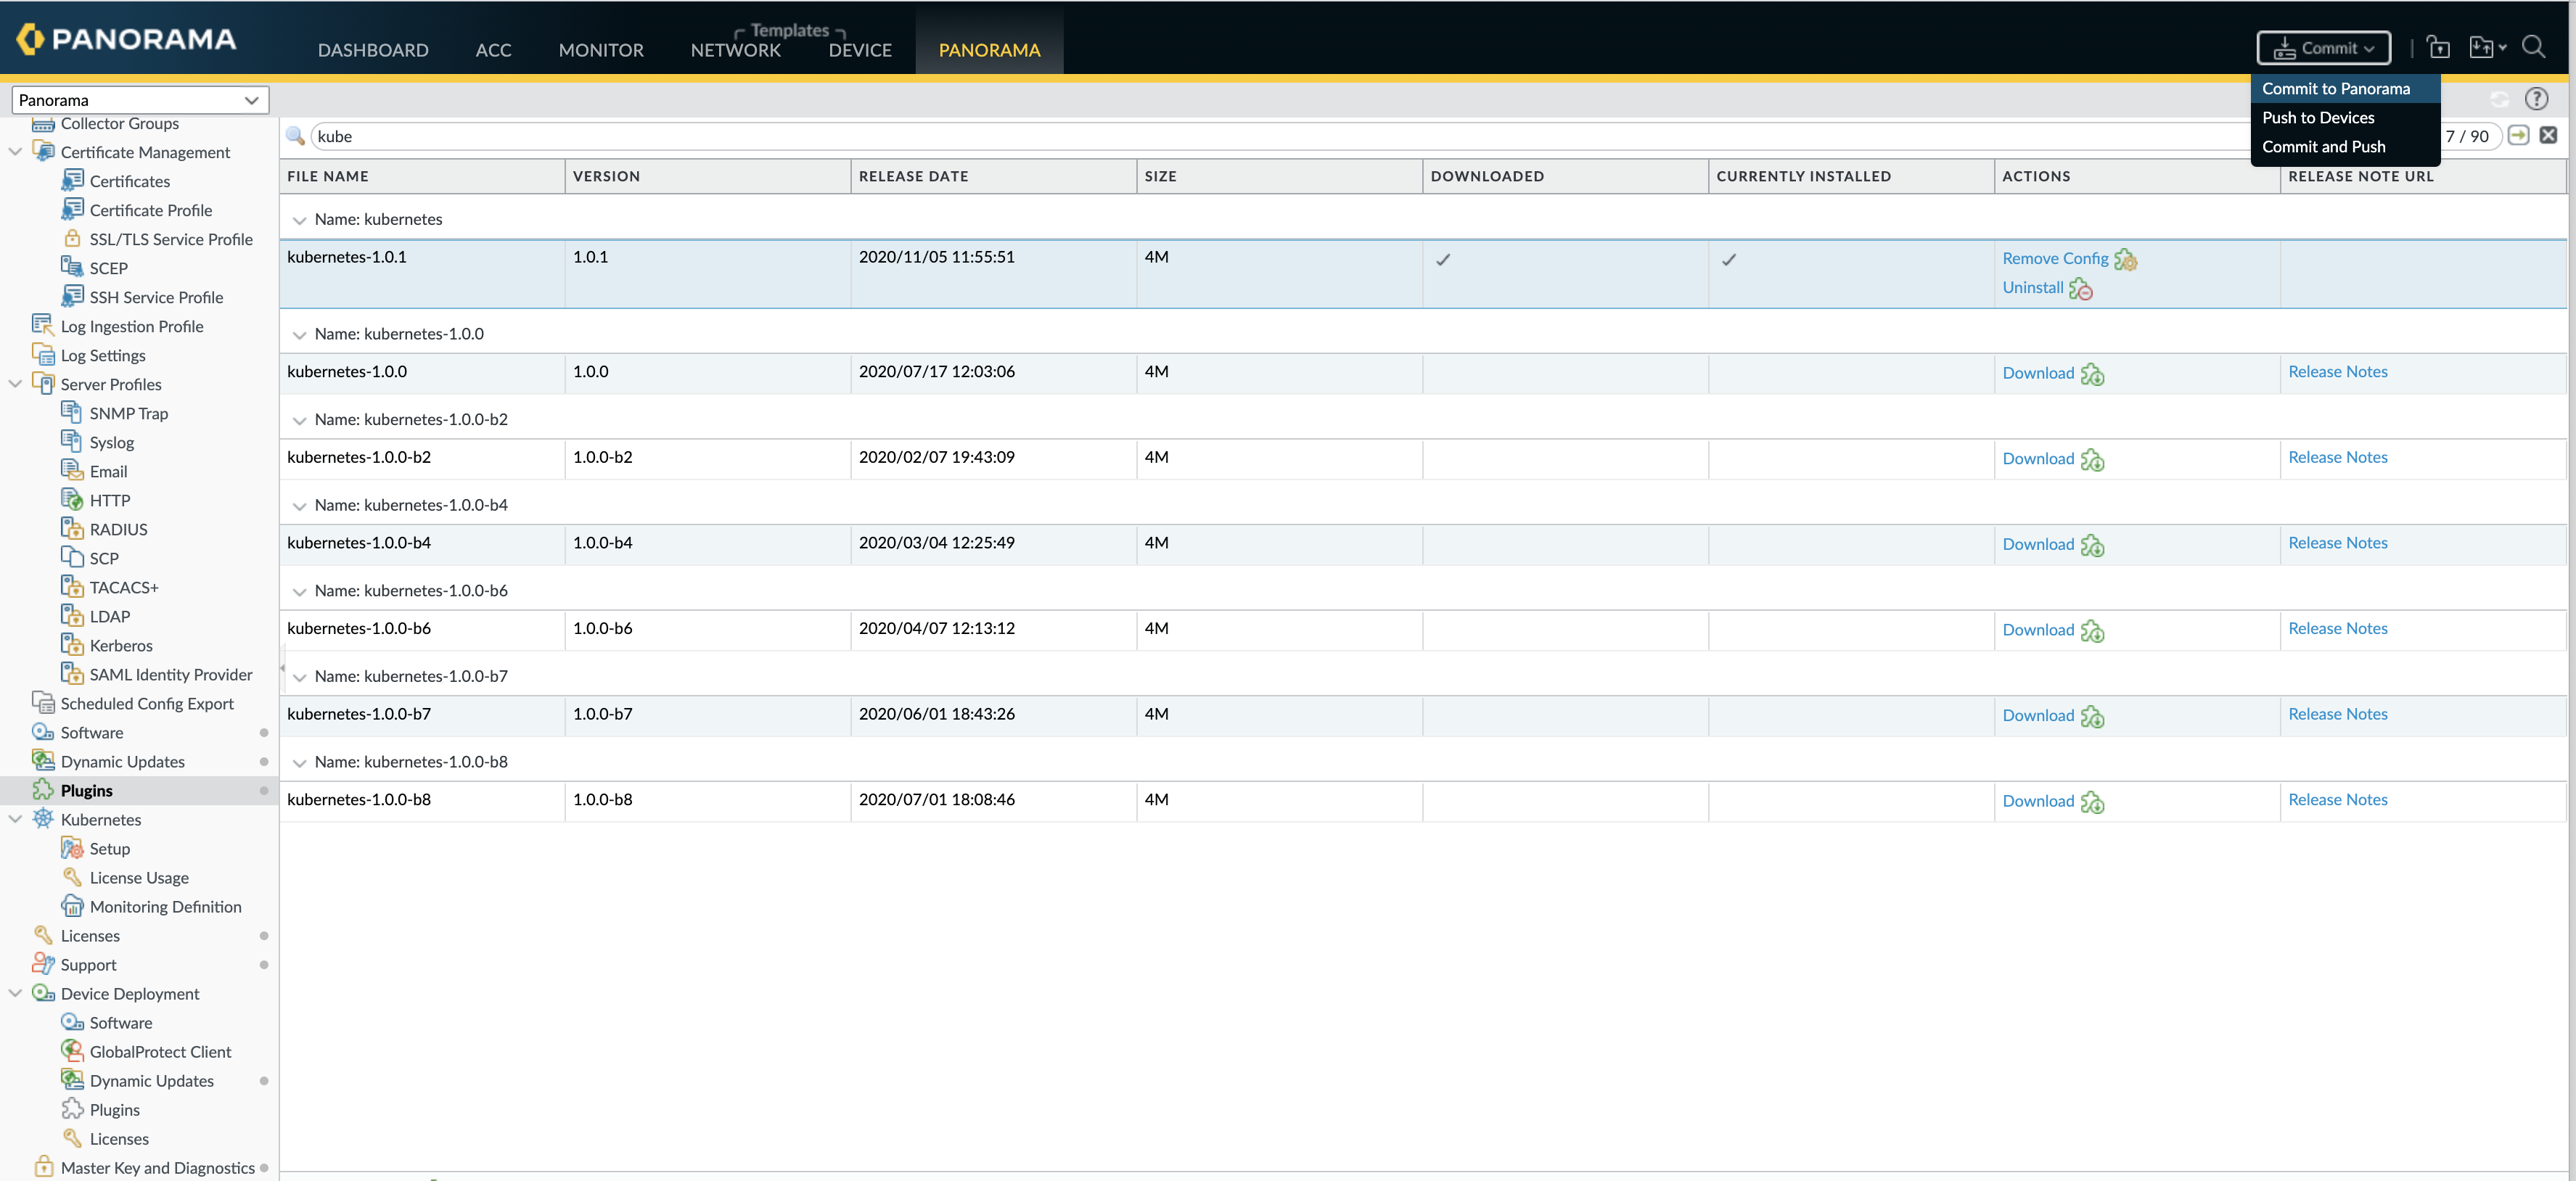Click the search magnifier icon in header

click(2532, 47)
